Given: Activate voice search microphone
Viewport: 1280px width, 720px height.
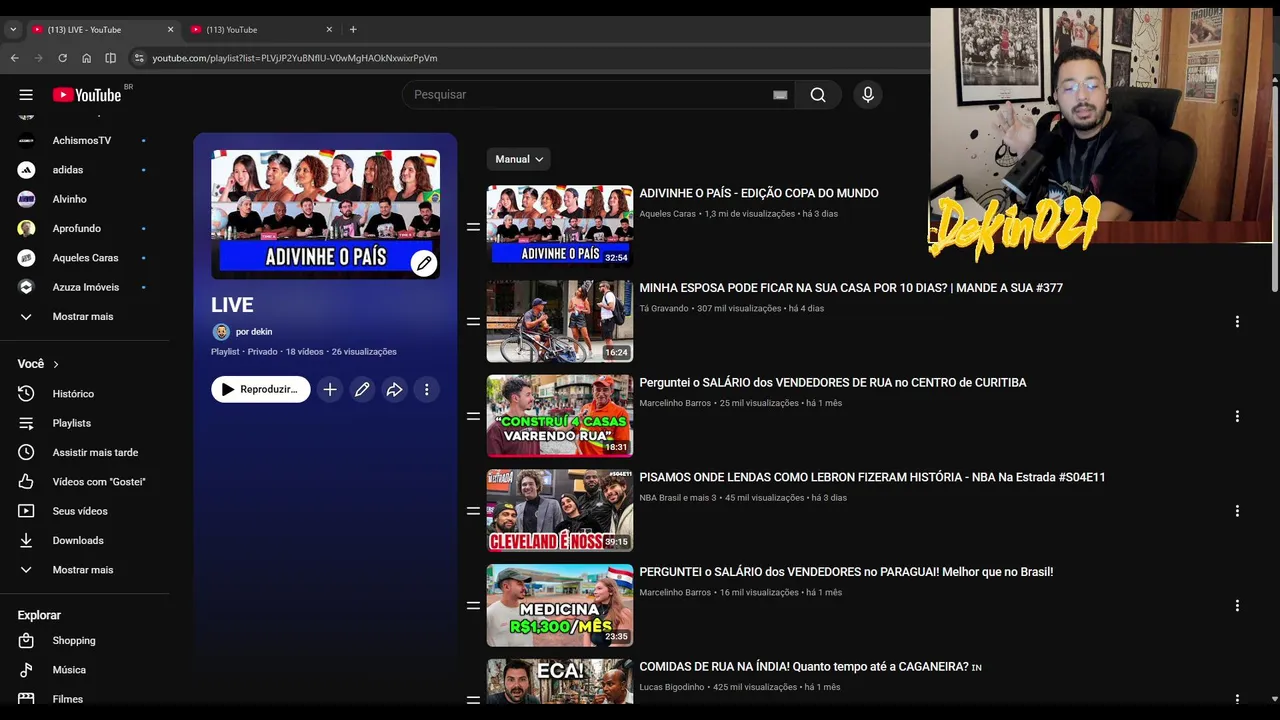Looking at the screenshot, I should point(868,95).
